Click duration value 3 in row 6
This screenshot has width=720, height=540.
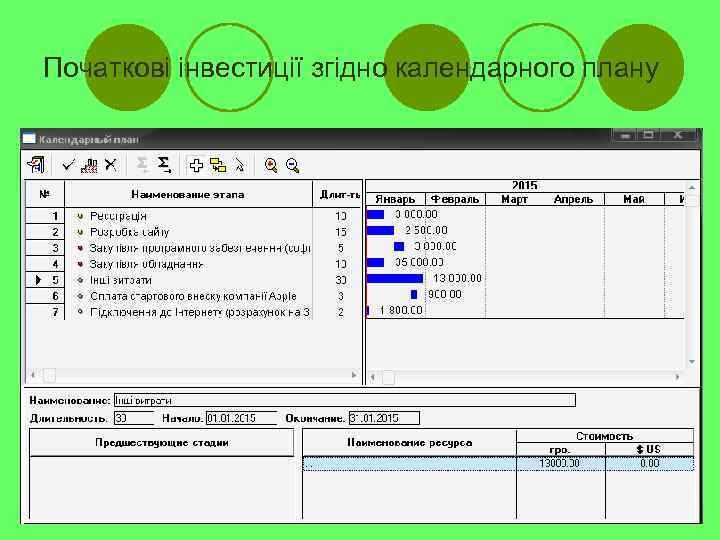341,296
